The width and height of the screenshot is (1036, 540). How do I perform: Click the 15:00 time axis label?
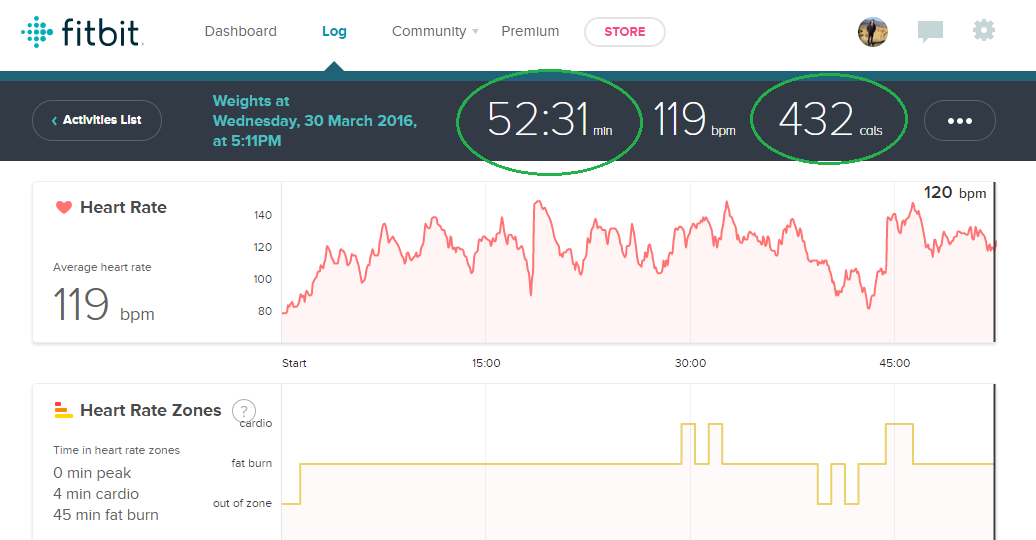pos(486,363)
